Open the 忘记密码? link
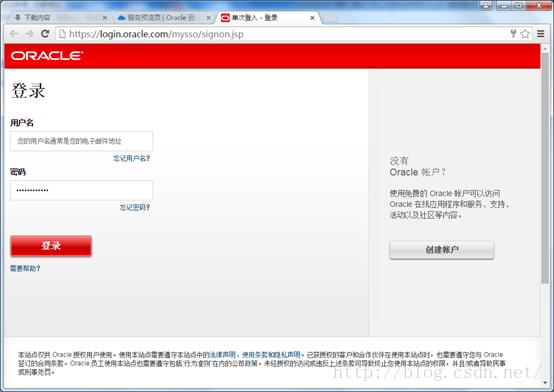This screenshot has width=554, height=392. coord(135,207)
